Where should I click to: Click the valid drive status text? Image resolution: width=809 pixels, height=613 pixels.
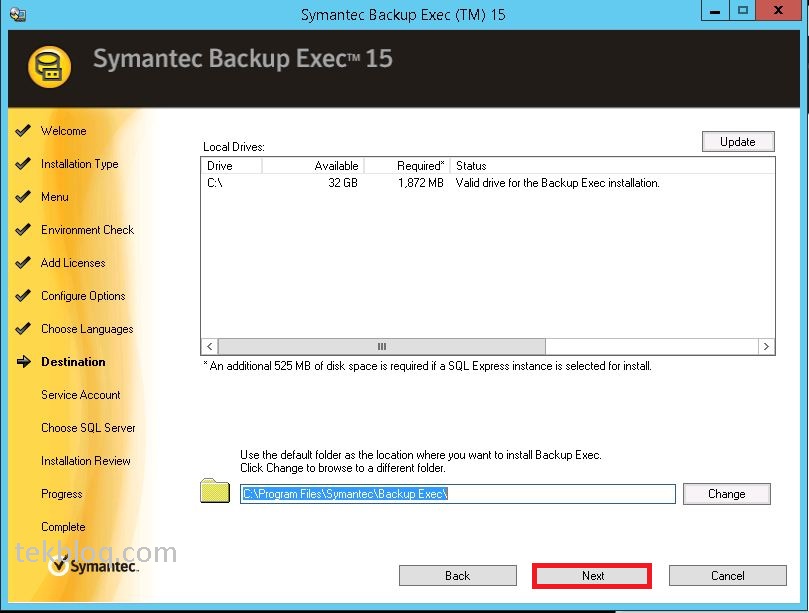pos(557,183)
